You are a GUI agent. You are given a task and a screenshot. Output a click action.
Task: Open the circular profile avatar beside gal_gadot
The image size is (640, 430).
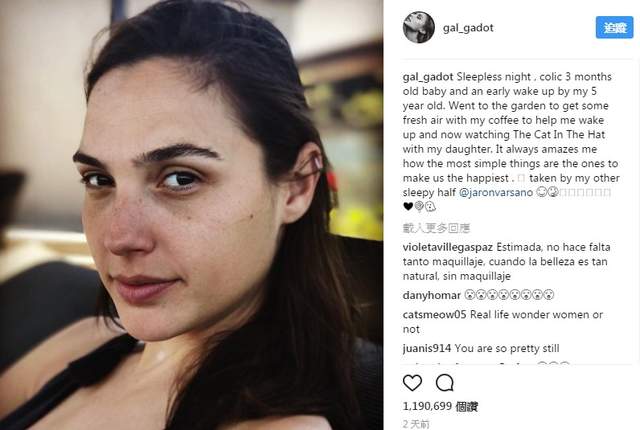pyautogui.click(x=418, y=27)
